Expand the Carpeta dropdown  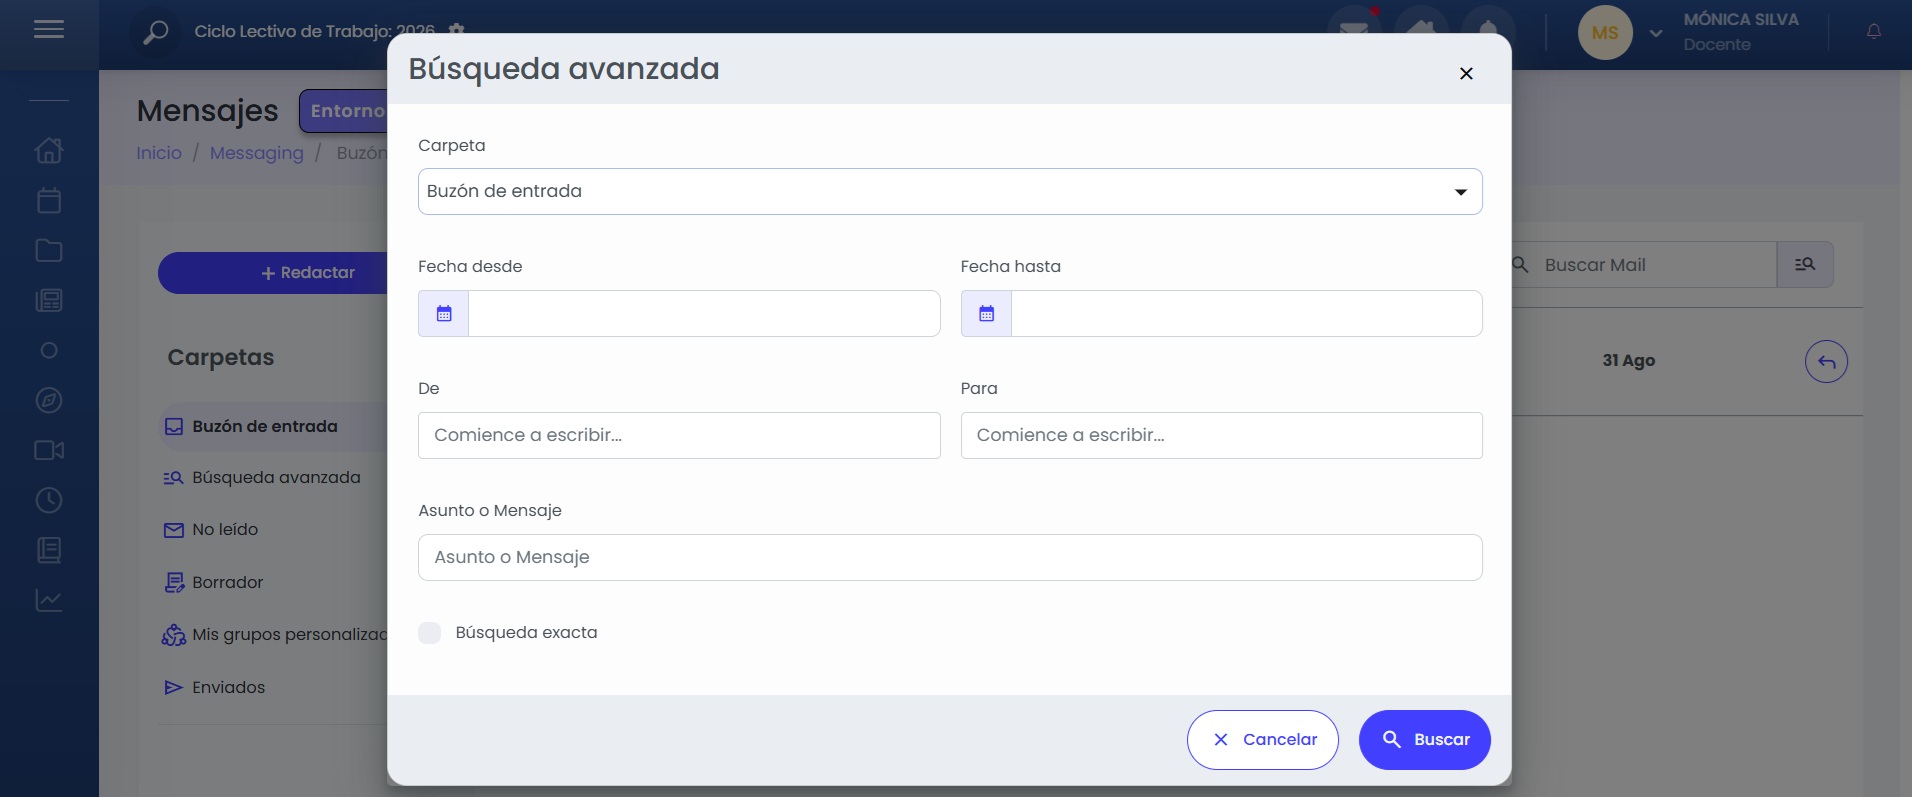[950, 192]
